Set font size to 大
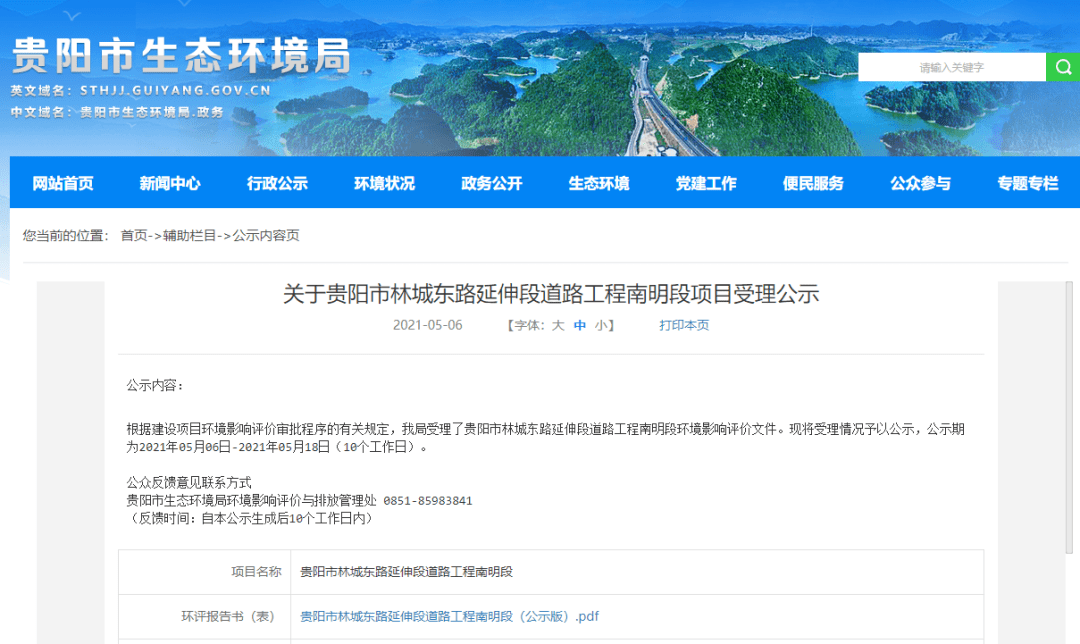 (558, 325)
